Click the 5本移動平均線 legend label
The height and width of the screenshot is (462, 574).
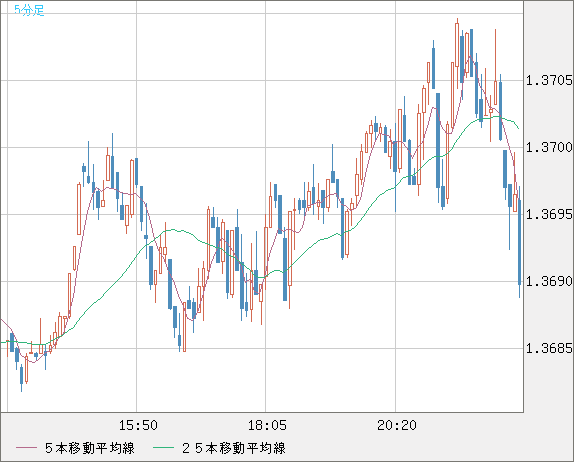coord(90,448)
